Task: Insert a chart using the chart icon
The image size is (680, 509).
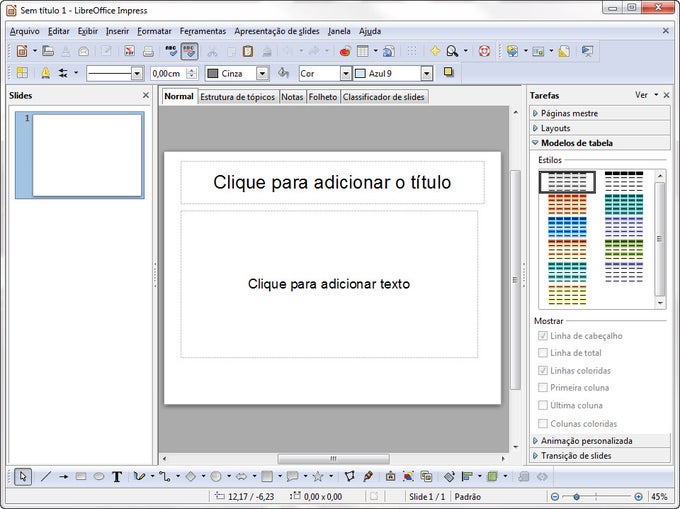Action: [x=345, y=51]
